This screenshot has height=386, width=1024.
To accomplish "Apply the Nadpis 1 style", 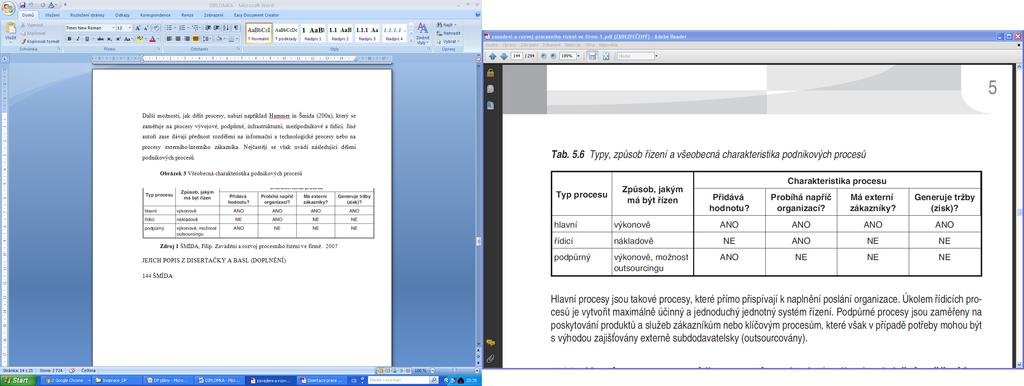I will click(313, 33).
